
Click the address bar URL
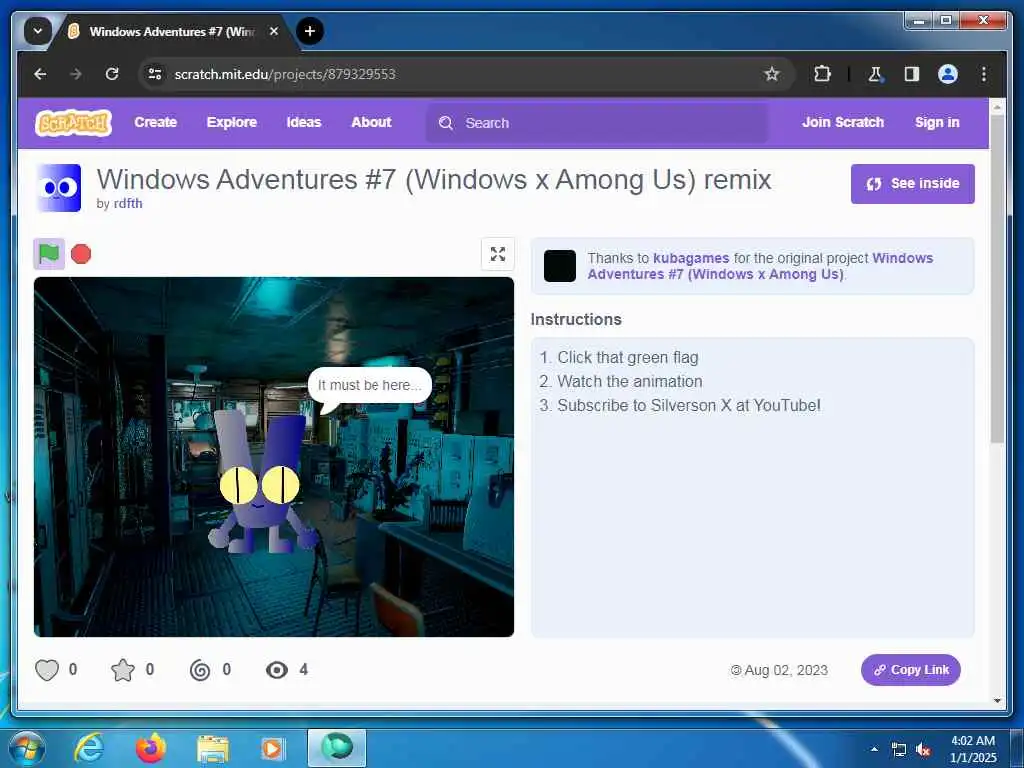click(285, 74)
